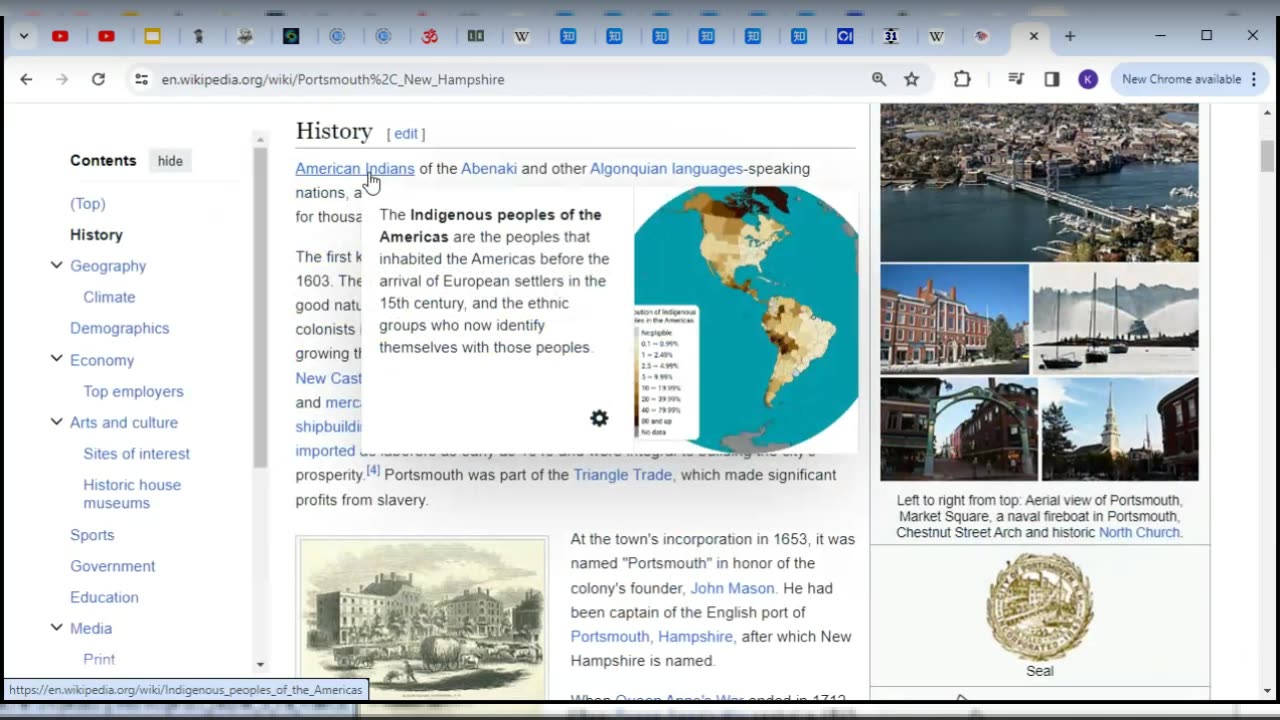Viewport: 1280px width, 720px height.
Task: Reload the Portsmouth Wikipedia page
Action: (x=98, y=79)
